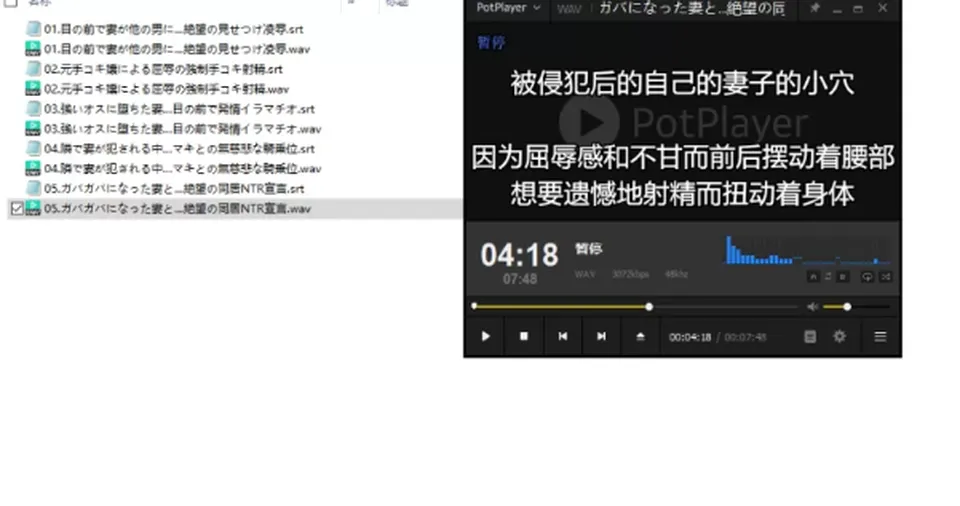The width and height of the screenshot is (960, 506).
Task: Toggle the select-all checkbox in the file list header
Action: click(x=11, y=3)
